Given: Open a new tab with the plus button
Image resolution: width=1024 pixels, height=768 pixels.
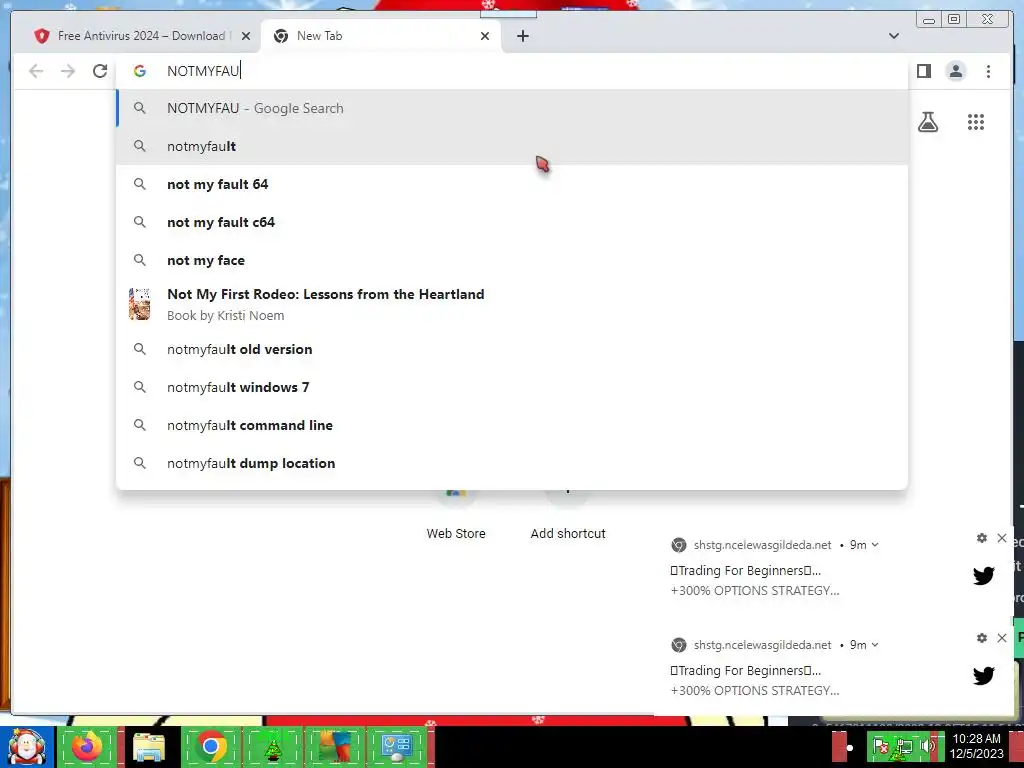Looking at the screenshot, I should click(x=522, y=36).
